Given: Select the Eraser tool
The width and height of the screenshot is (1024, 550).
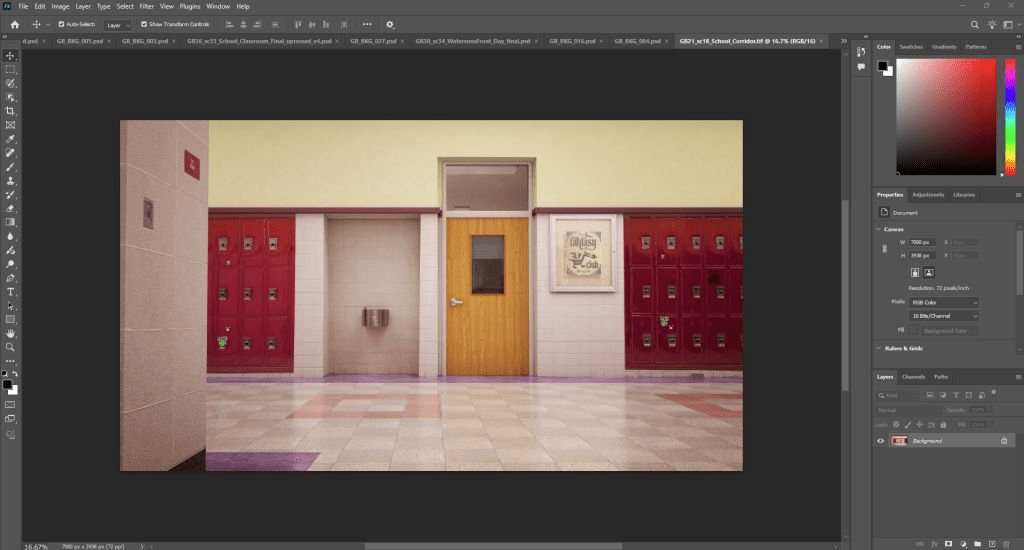Looking at the screenshot, I should [x=10, y=208].
